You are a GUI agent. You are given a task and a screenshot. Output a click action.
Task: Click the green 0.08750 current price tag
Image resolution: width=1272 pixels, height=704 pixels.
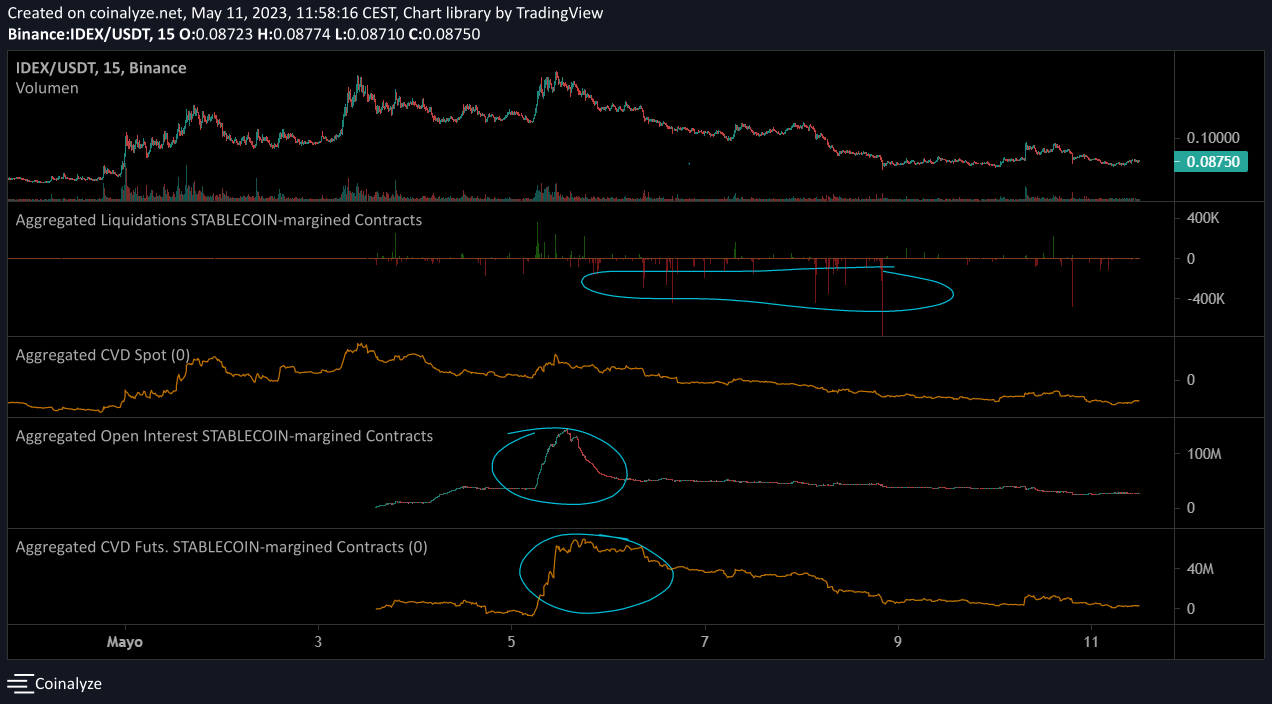tap(1210, 162)
